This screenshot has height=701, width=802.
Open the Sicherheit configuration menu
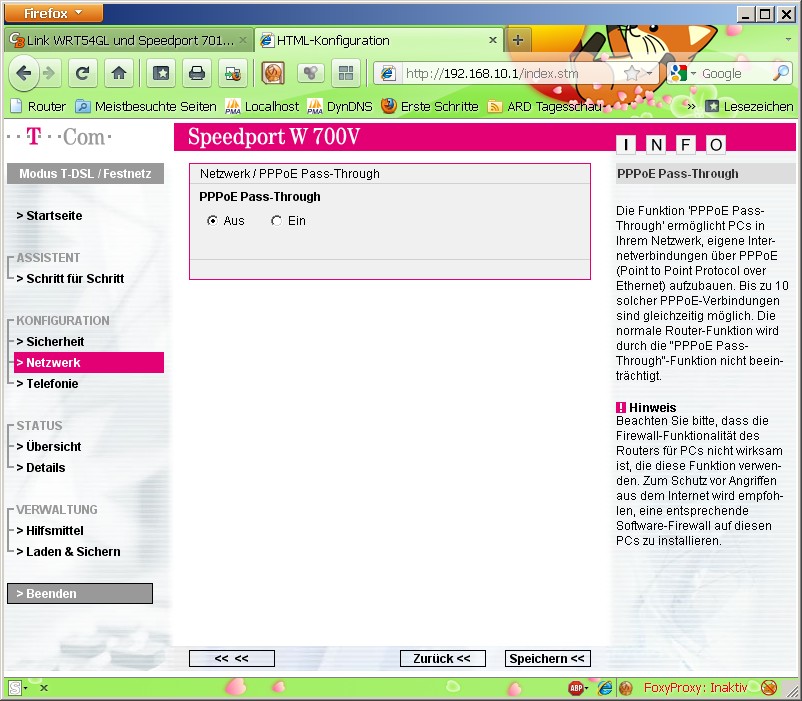pos(50,342)
